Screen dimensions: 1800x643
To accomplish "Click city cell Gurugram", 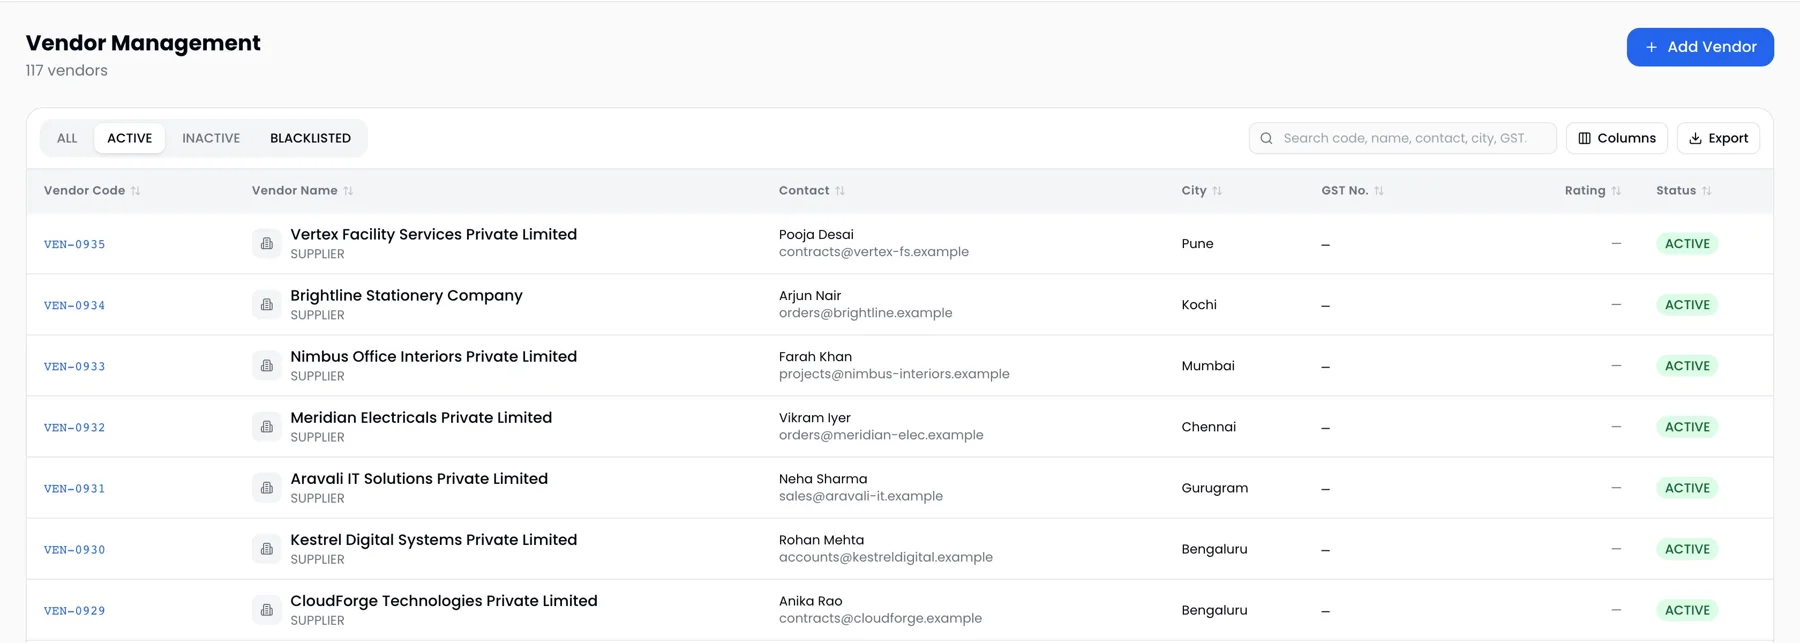I will [1214, 488].
